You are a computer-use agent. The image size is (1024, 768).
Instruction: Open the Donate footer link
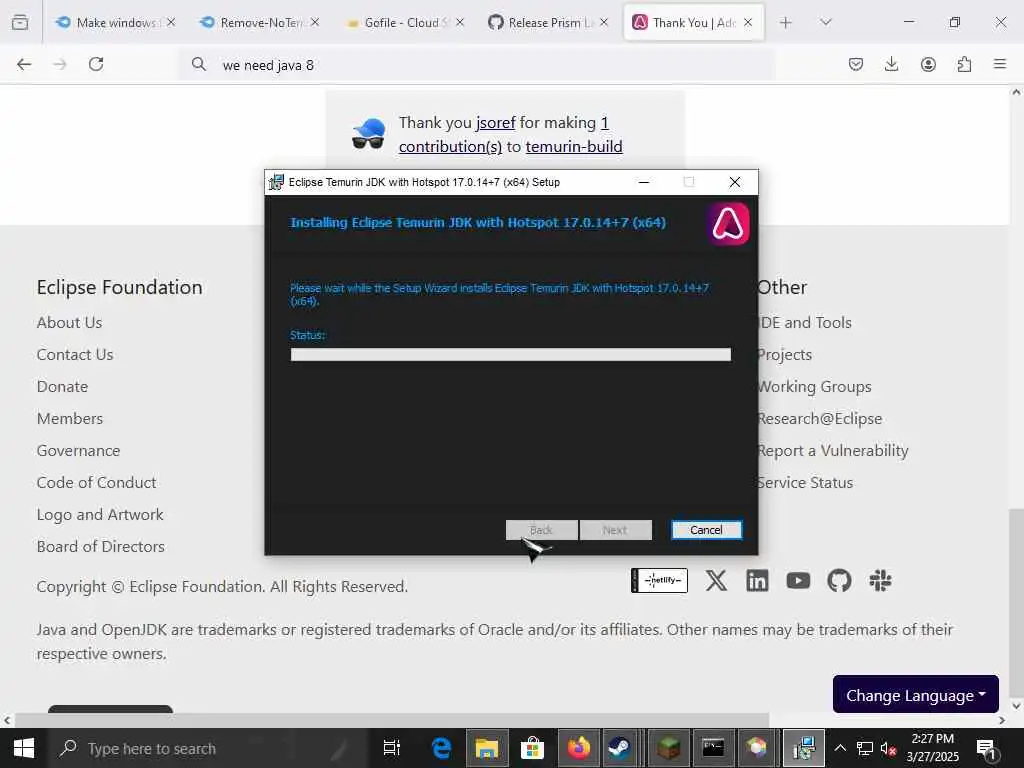click(62, 387)
